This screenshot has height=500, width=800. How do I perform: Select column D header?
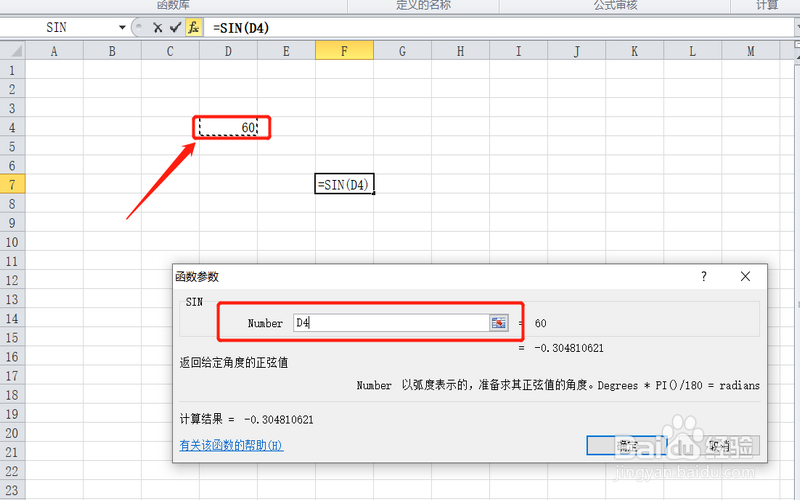point(228,51)
